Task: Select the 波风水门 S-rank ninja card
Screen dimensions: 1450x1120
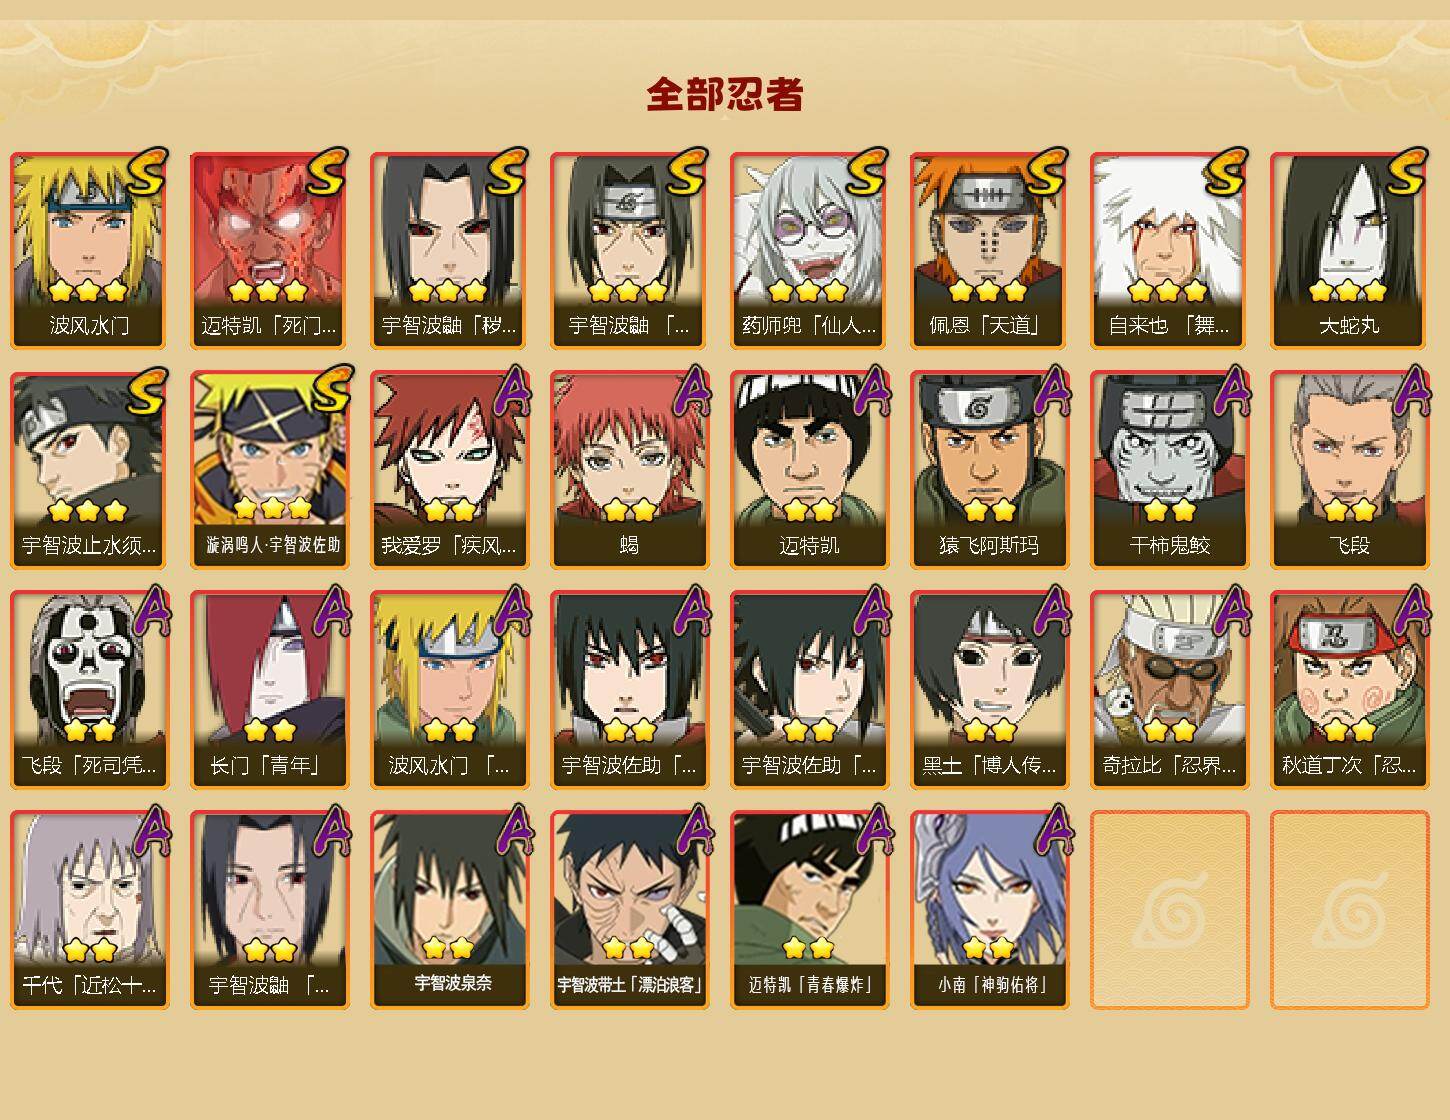Action: tap(89, 250)
